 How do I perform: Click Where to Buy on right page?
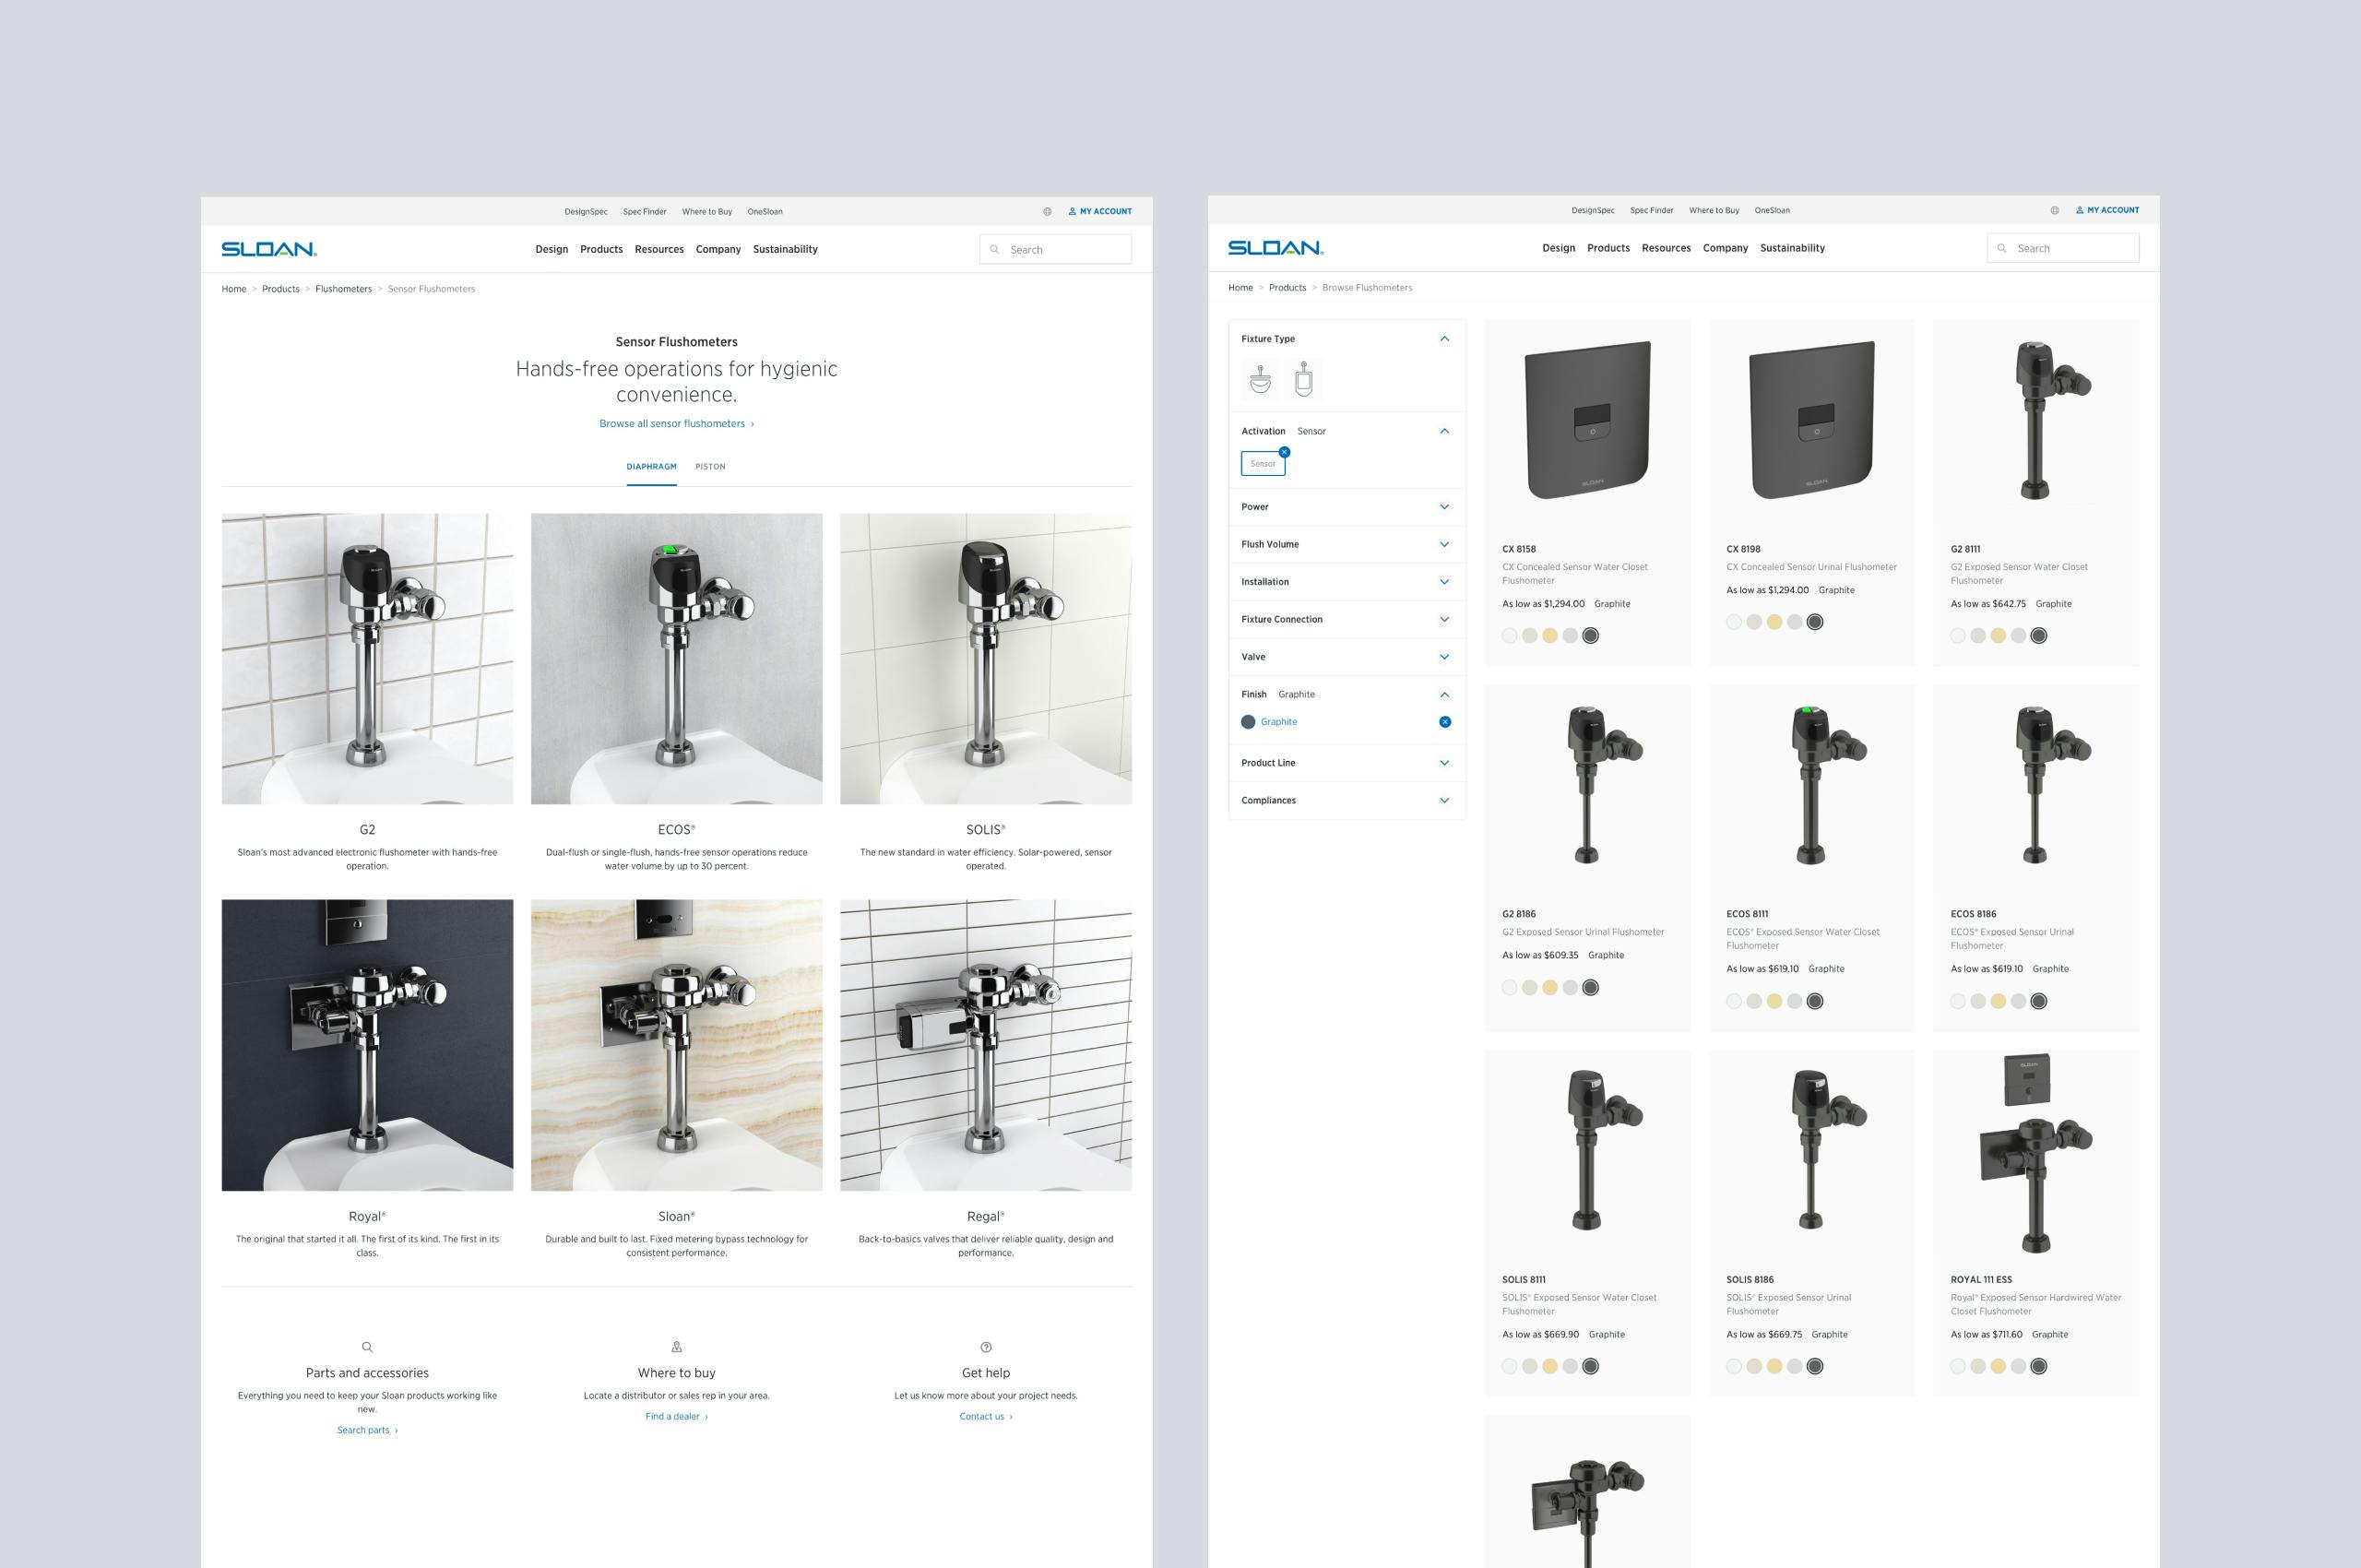point(1714,210)
